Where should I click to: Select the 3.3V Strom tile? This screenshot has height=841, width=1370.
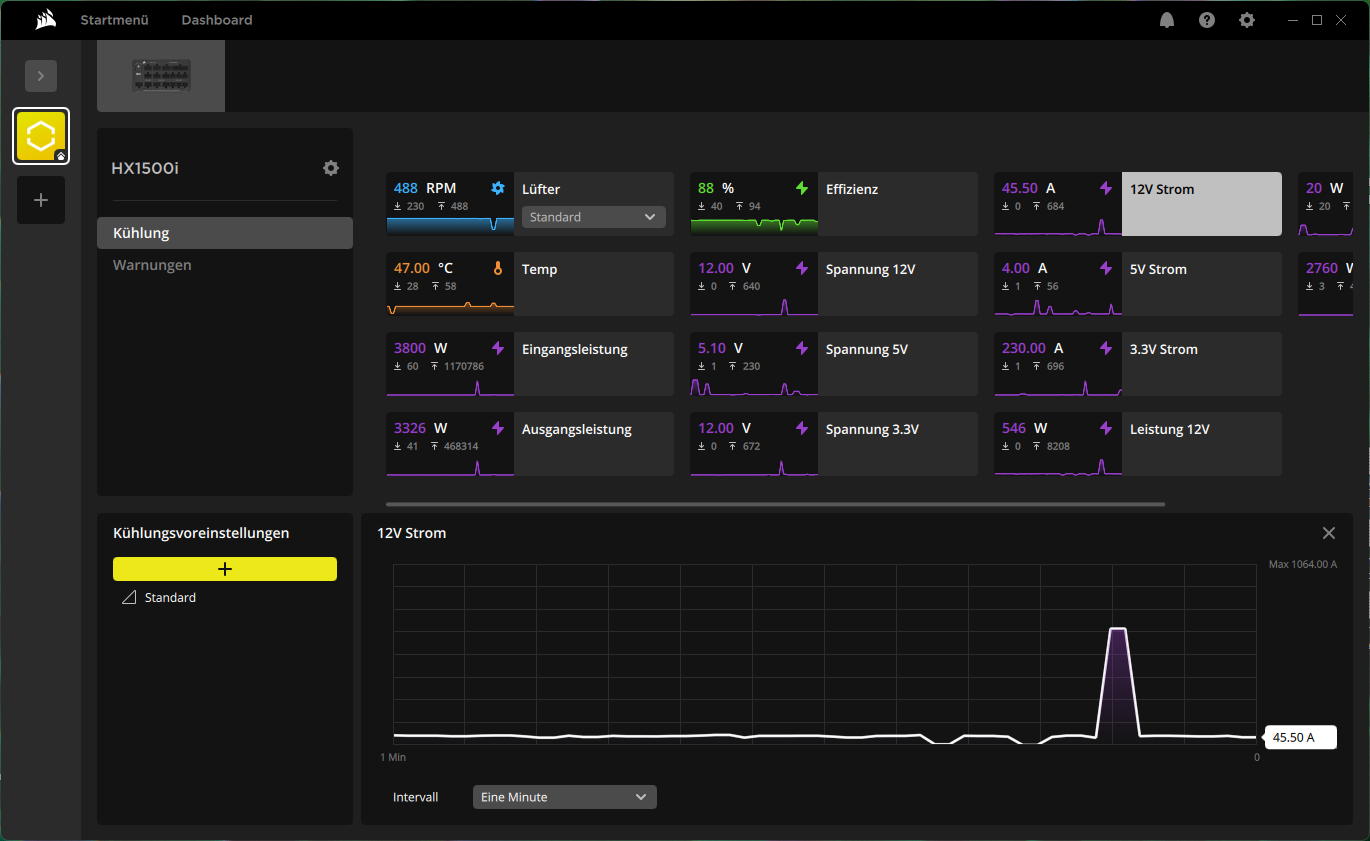point(1138,364)
